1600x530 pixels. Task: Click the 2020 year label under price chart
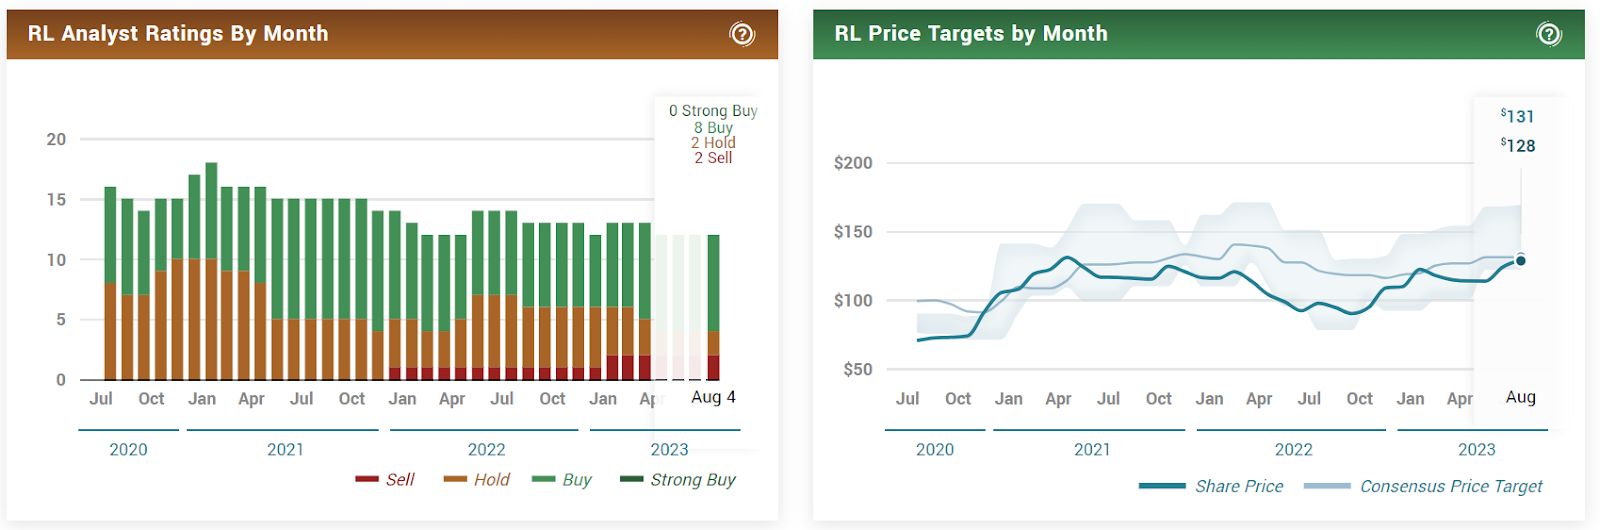coord(935,450)
